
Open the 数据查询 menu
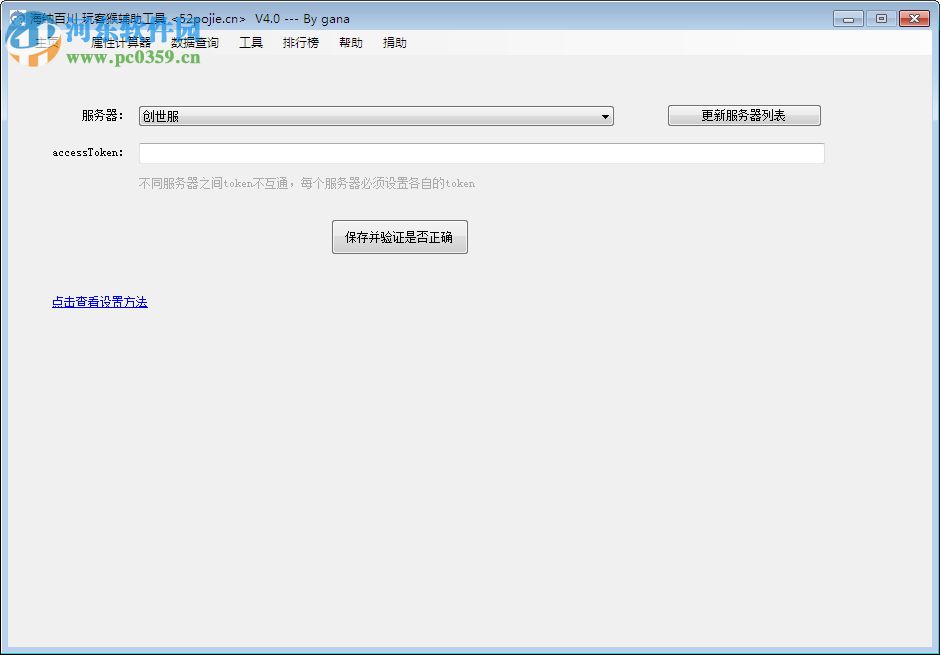tap(196, 42)
